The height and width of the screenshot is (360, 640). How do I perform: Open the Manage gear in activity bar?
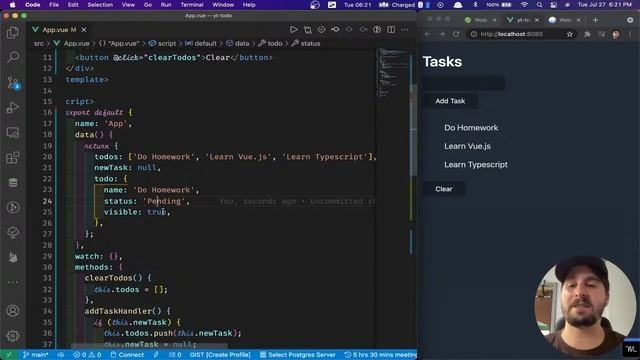point(13,336)
